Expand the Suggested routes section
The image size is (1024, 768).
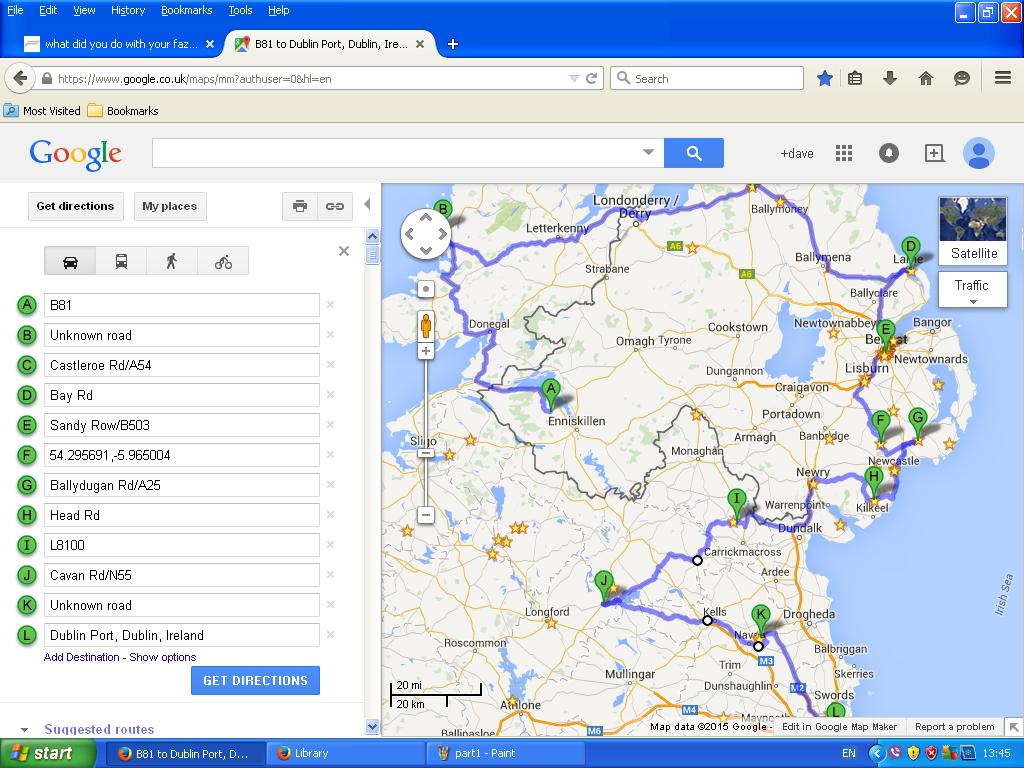pos(99,729)
